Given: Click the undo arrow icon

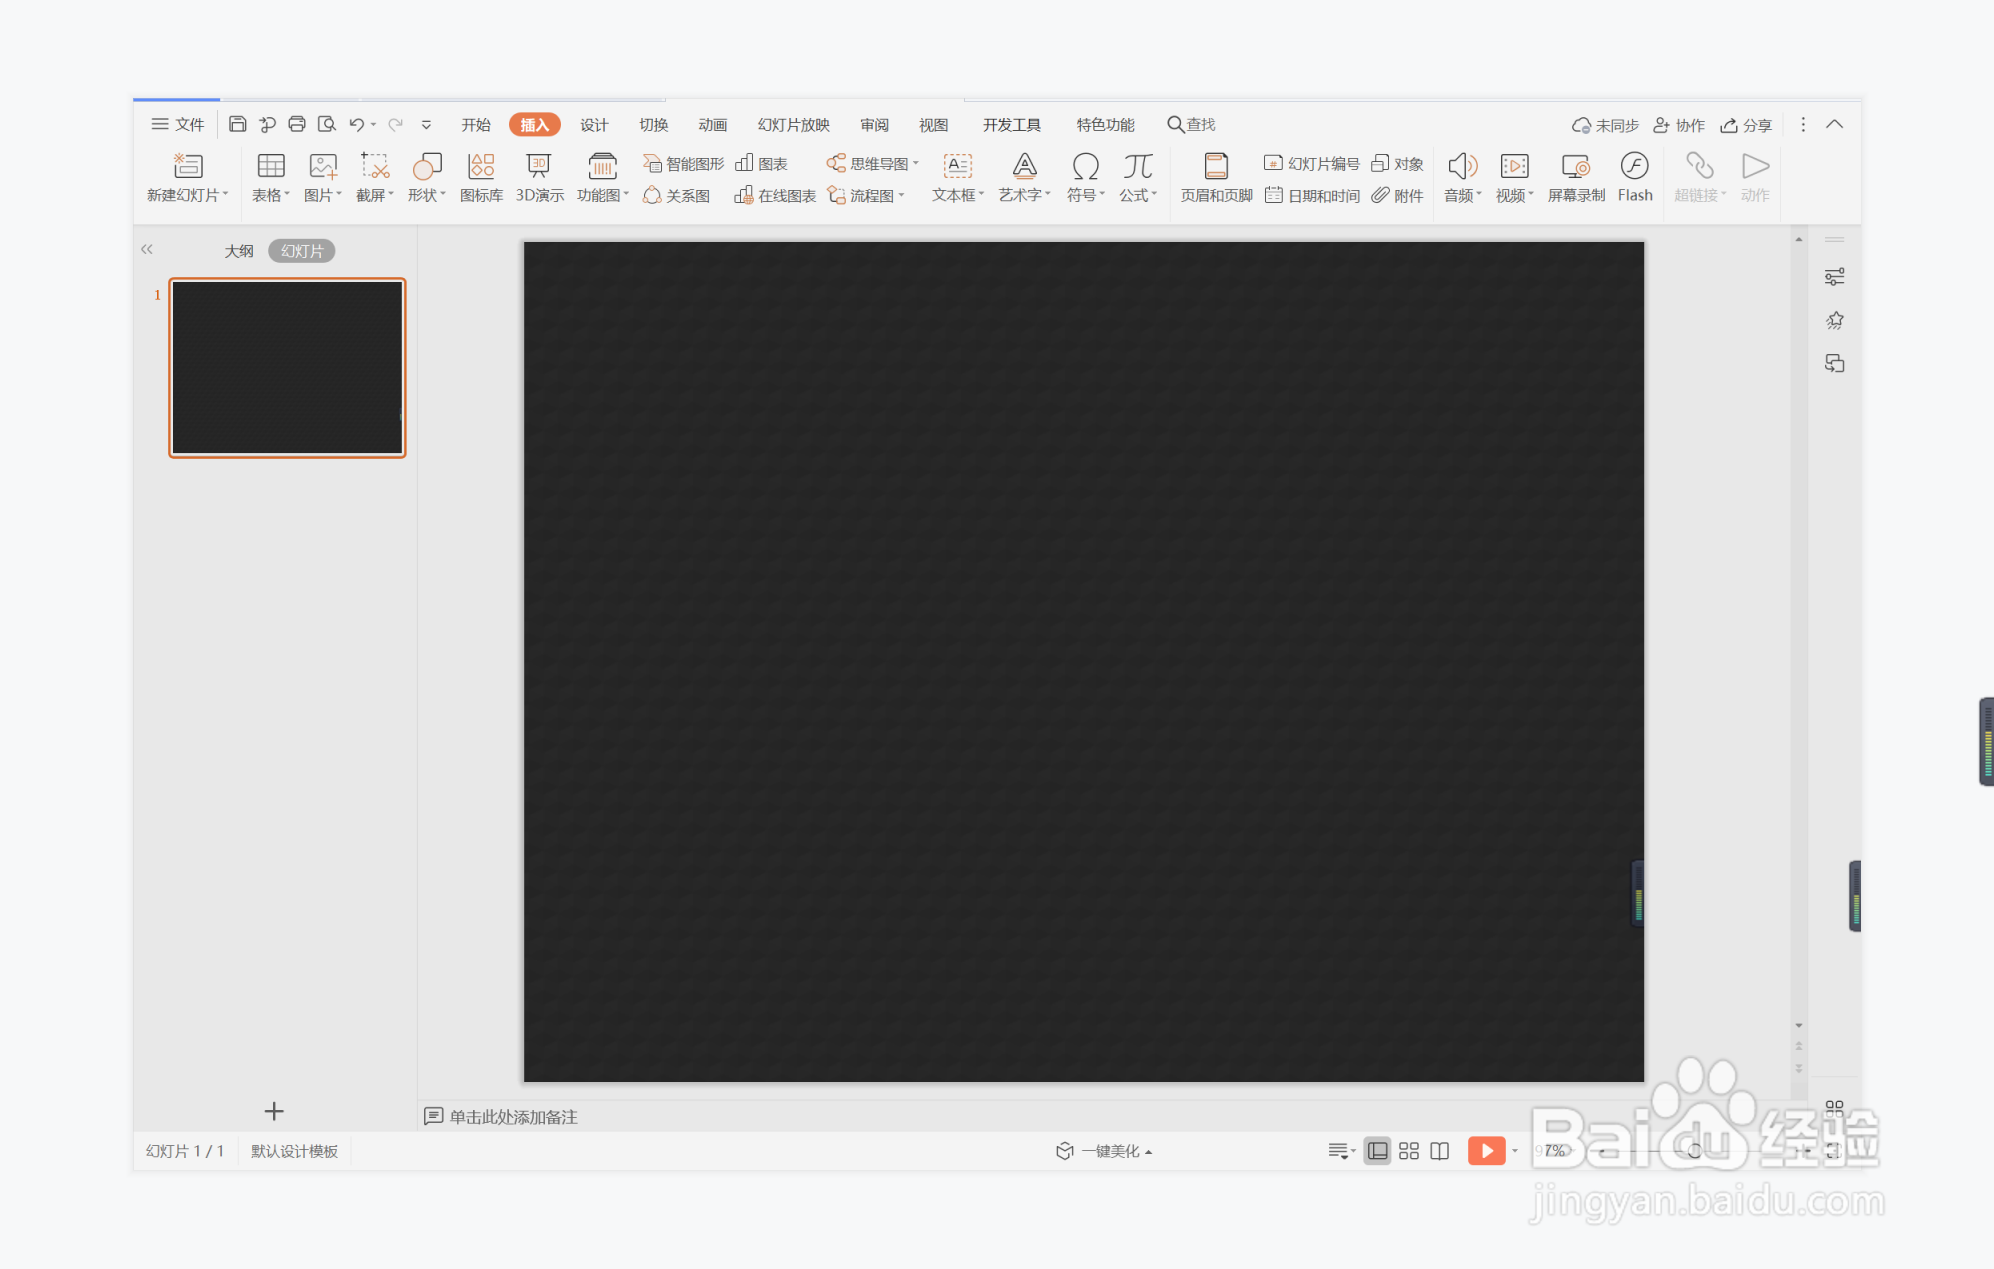Looking at the screenshot, I should coord(356,124).
